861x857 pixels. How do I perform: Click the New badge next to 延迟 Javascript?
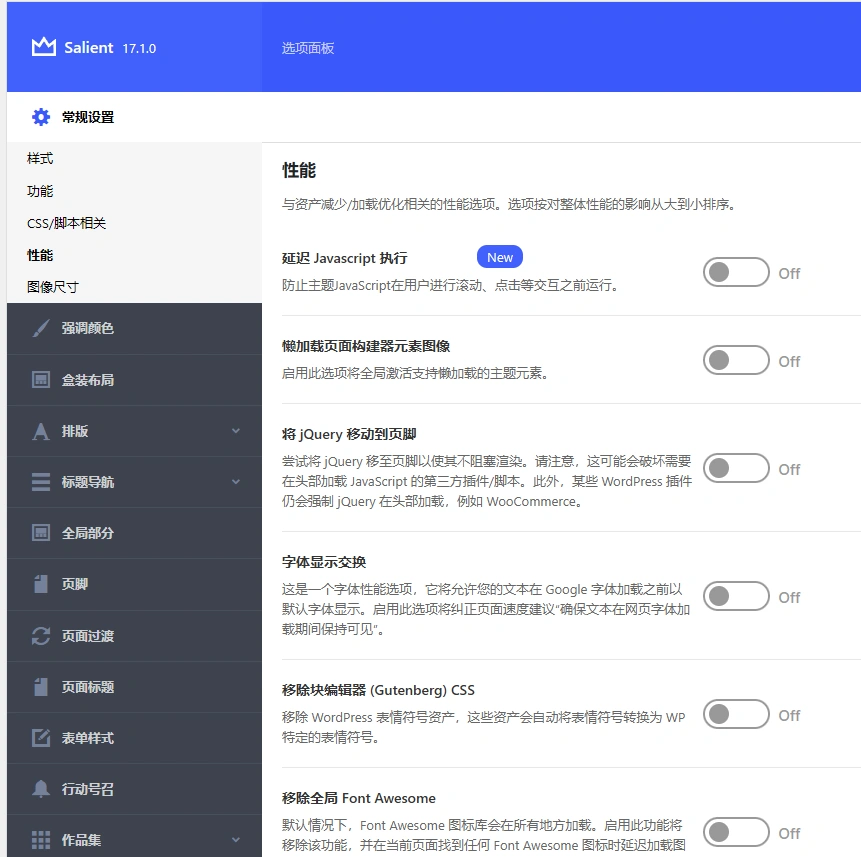pos(499,256)
